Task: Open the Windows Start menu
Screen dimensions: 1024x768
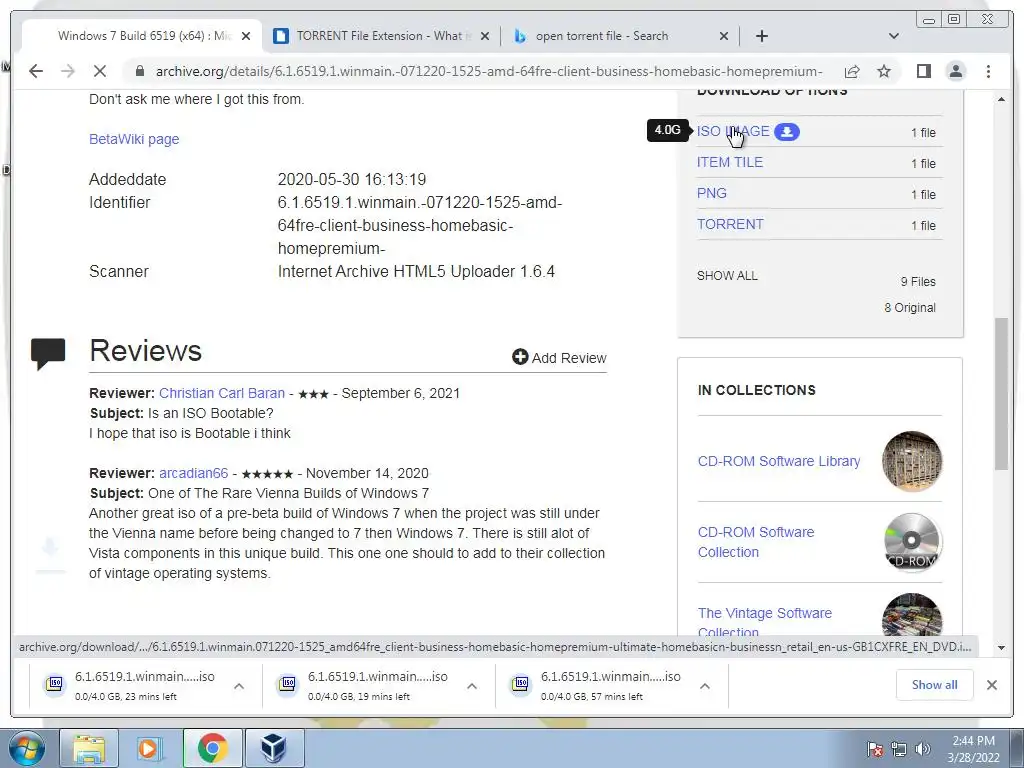Action: [x=26, y=748]
